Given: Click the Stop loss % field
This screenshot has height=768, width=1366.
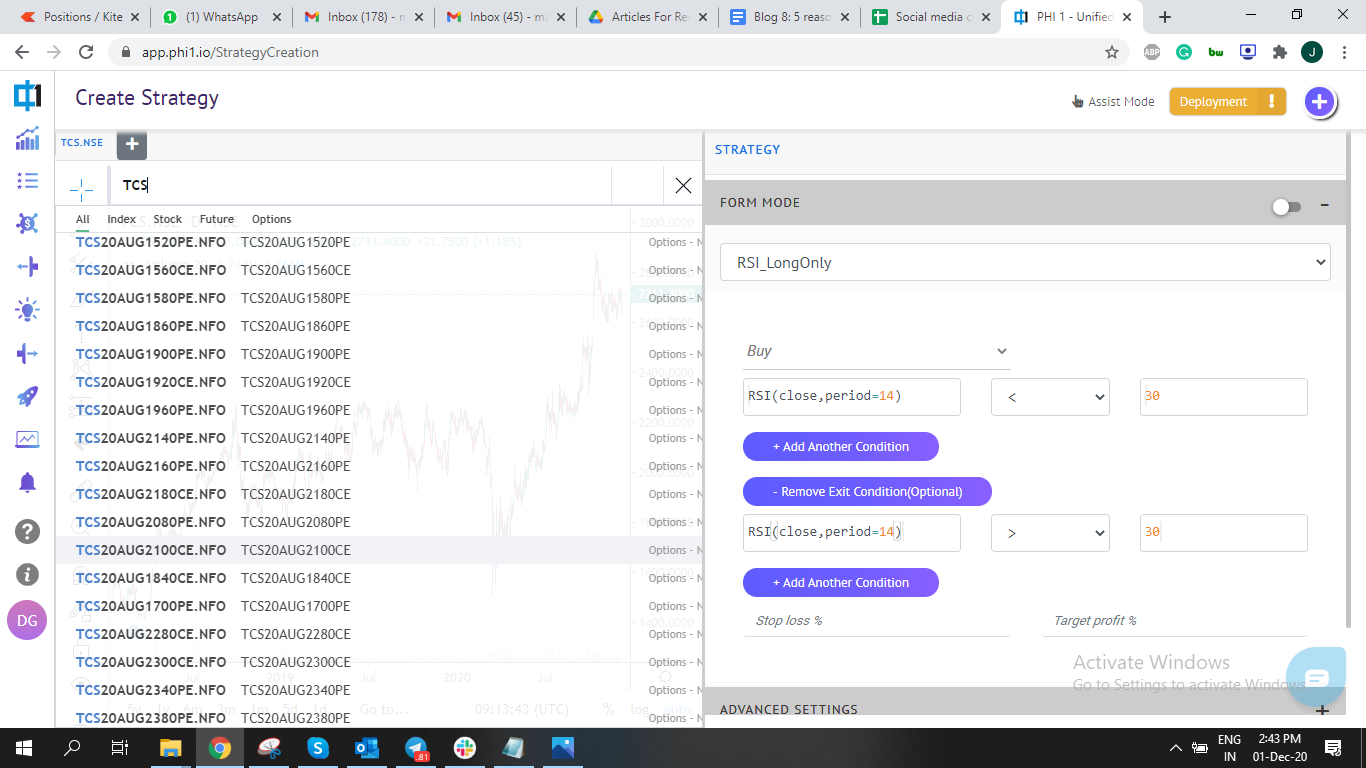Looking at the screenshot, I should 877,621.
